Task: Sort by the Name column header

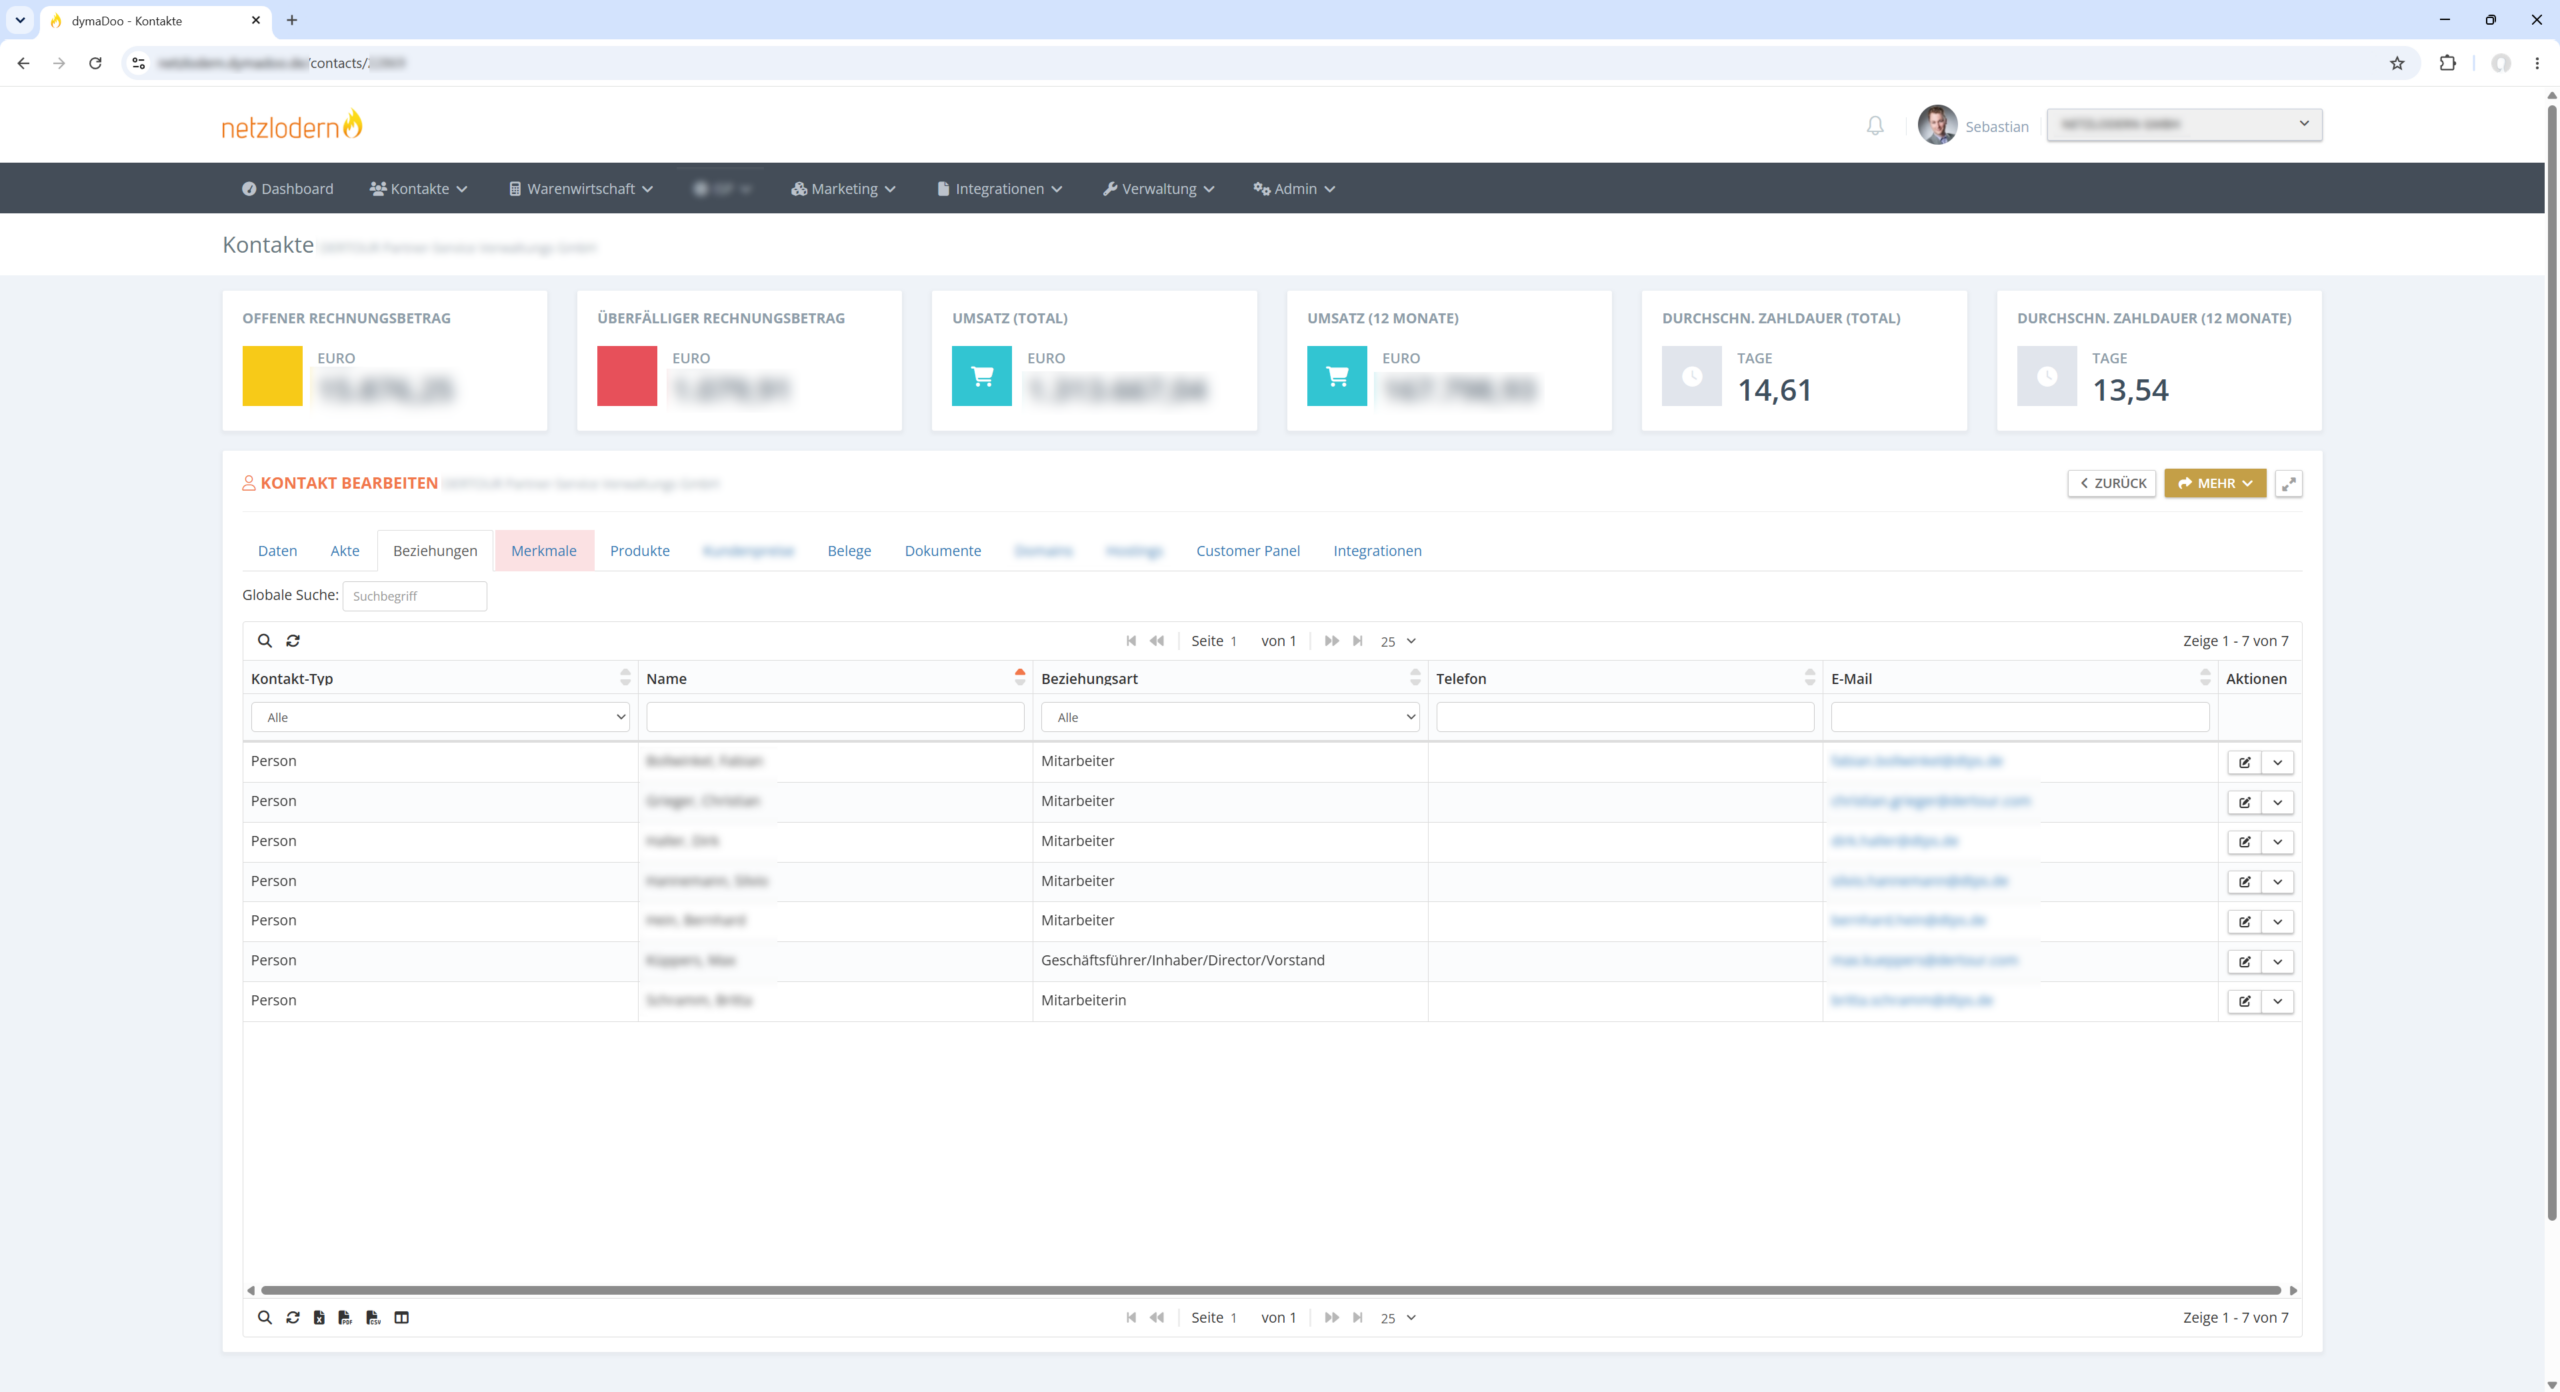Action: coord(835,679)
